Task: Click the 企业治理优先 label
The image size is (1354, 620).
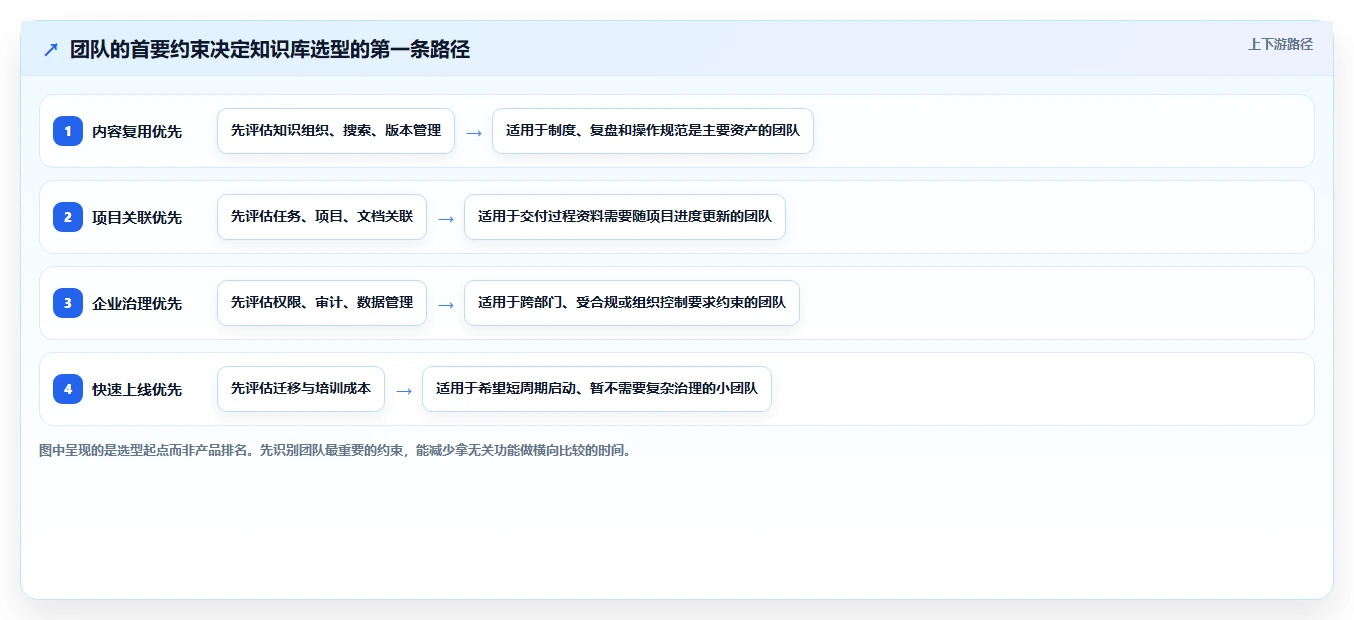Action: [x=137, y=303]
